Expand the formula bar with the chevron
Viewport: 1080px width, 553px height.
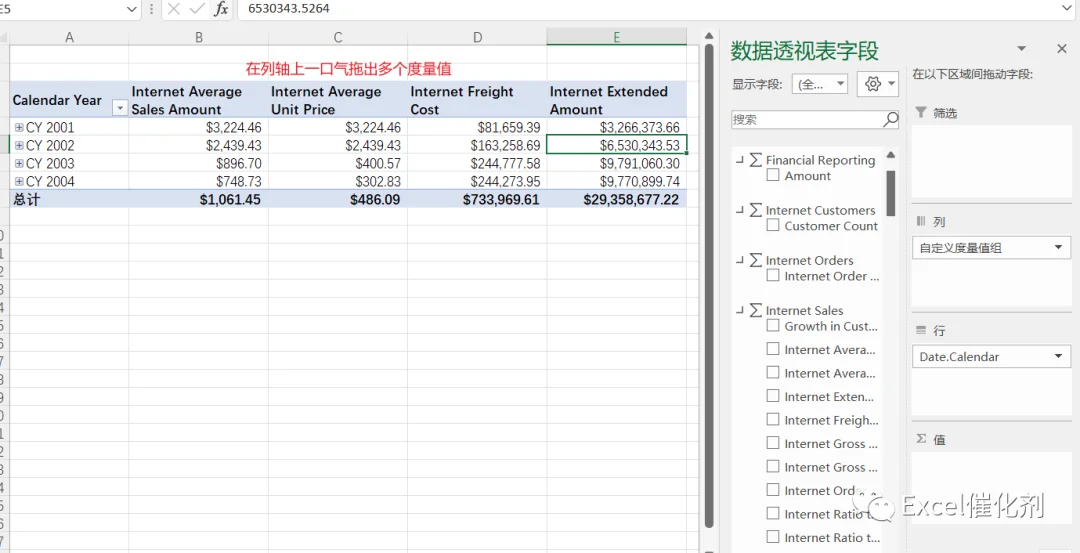pos(1068,8)
